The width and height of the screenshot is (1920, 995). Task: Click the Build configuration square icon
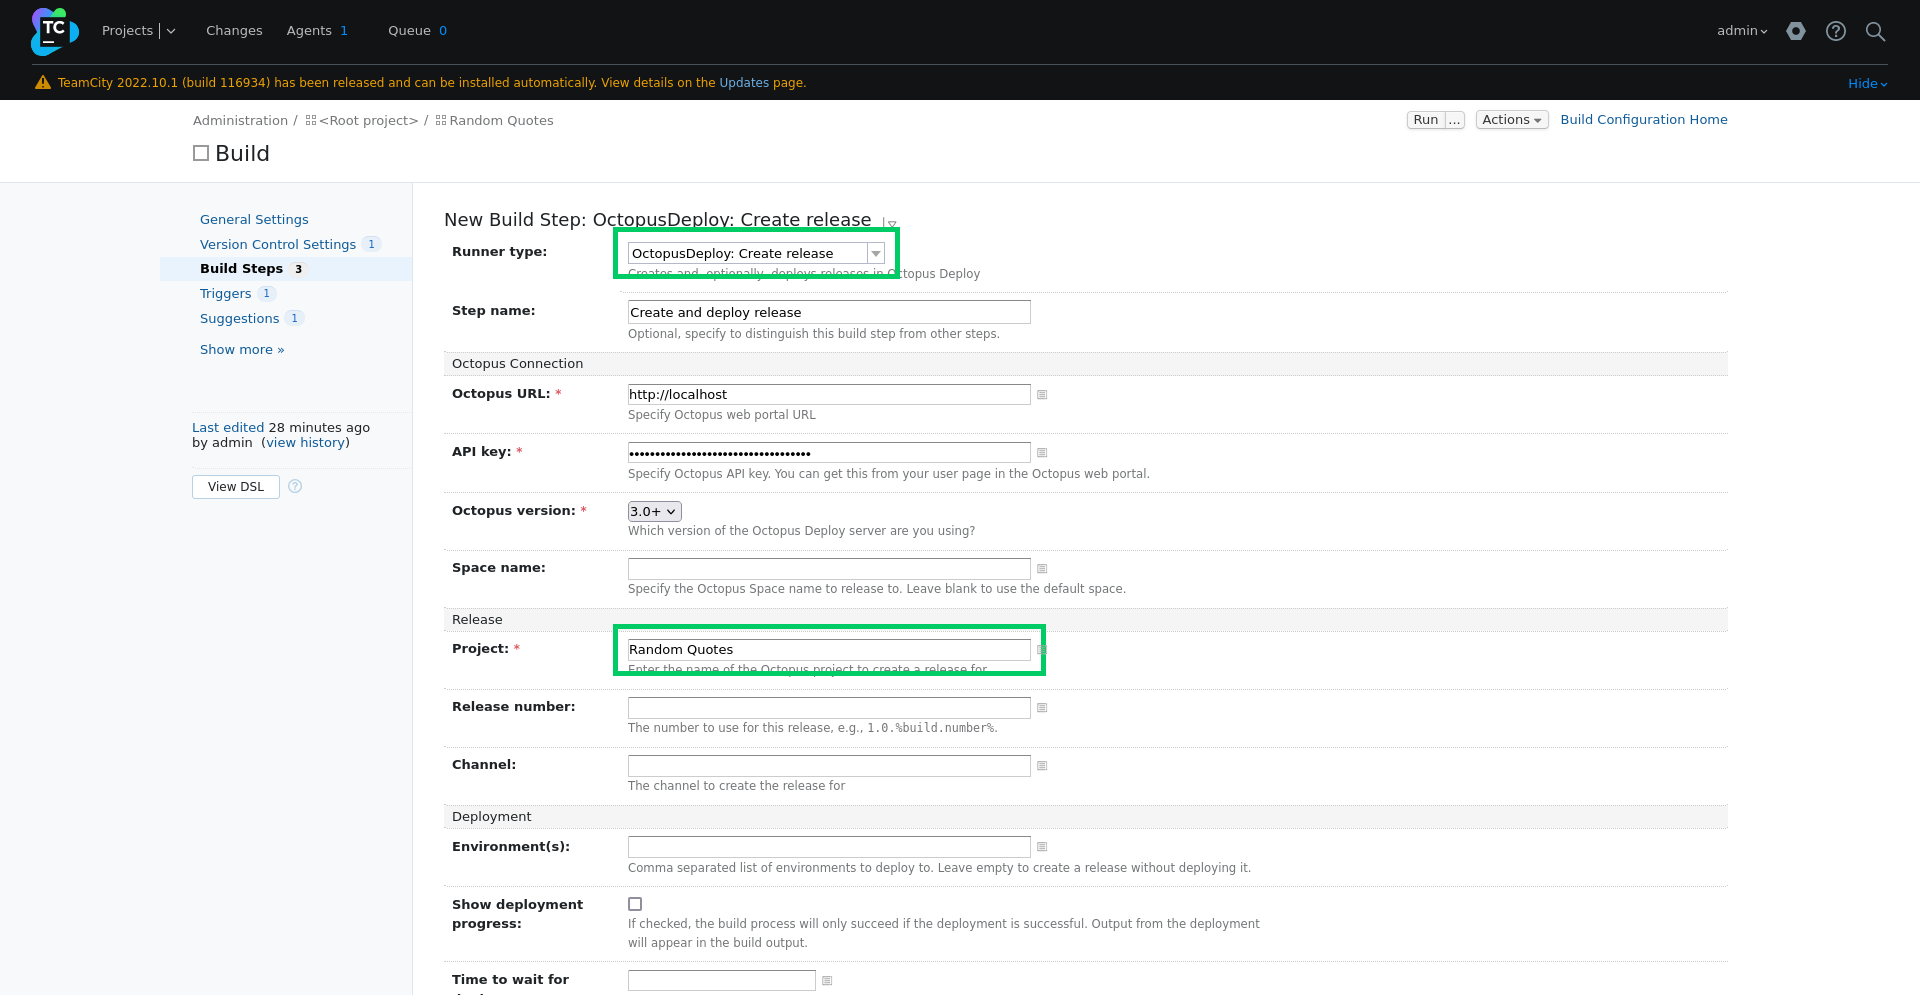(x=201, y=153)
